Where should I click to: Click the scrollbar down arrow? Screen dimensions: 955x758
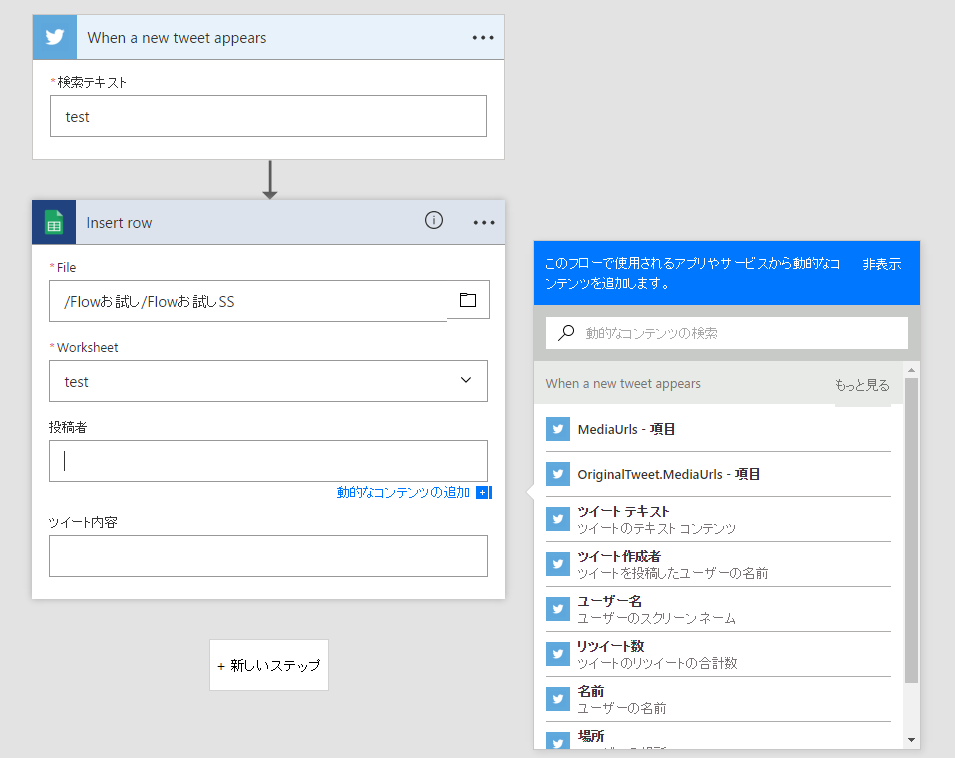pos(911,740)
